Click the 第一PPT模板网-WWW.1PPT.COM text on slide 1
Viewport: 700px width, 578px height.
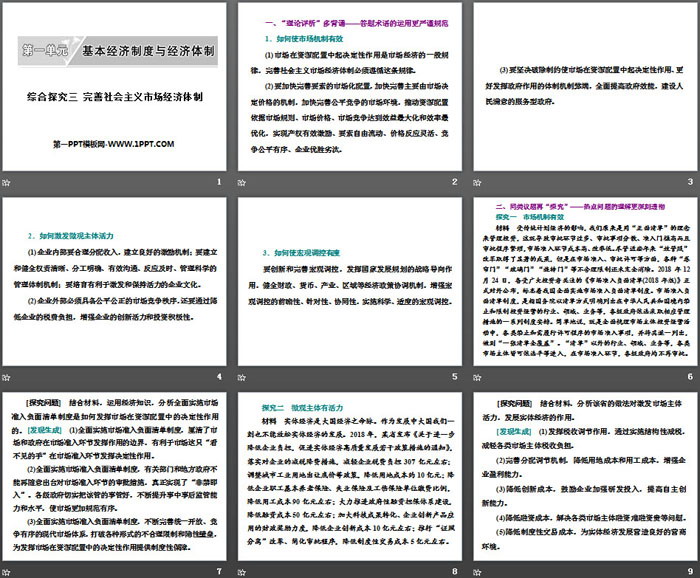pyautogui.click(x=113, y=144)
